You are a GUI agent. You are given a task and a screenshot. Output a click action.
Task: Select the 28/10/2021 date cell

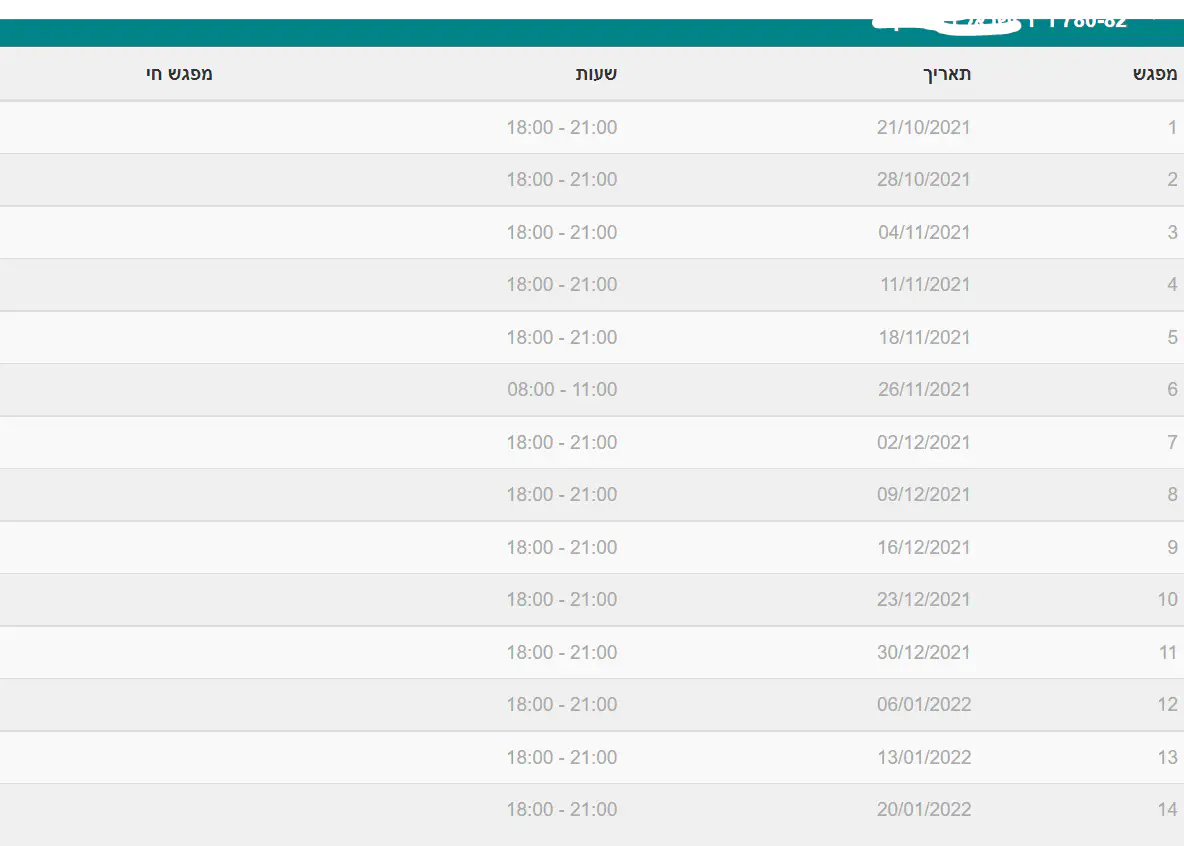pyautogui.click(x=923, y=180)
